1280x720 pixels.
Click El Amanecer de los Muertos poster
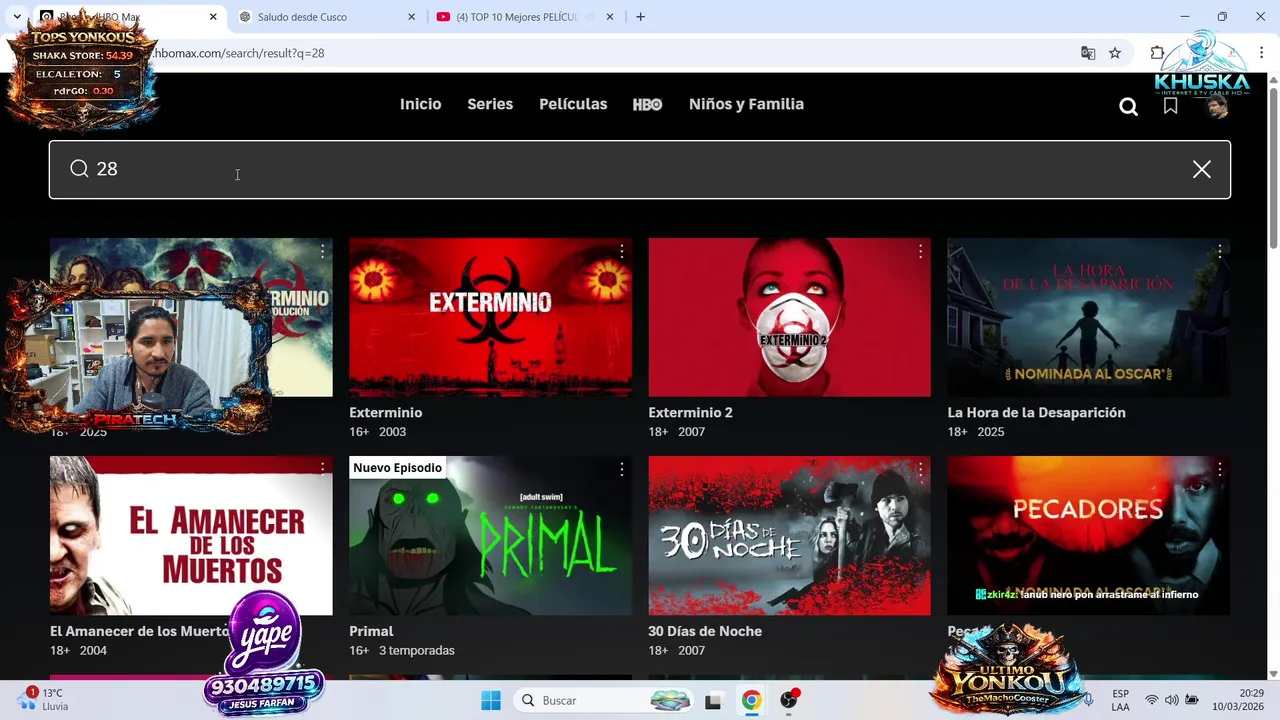click(191, 535)
